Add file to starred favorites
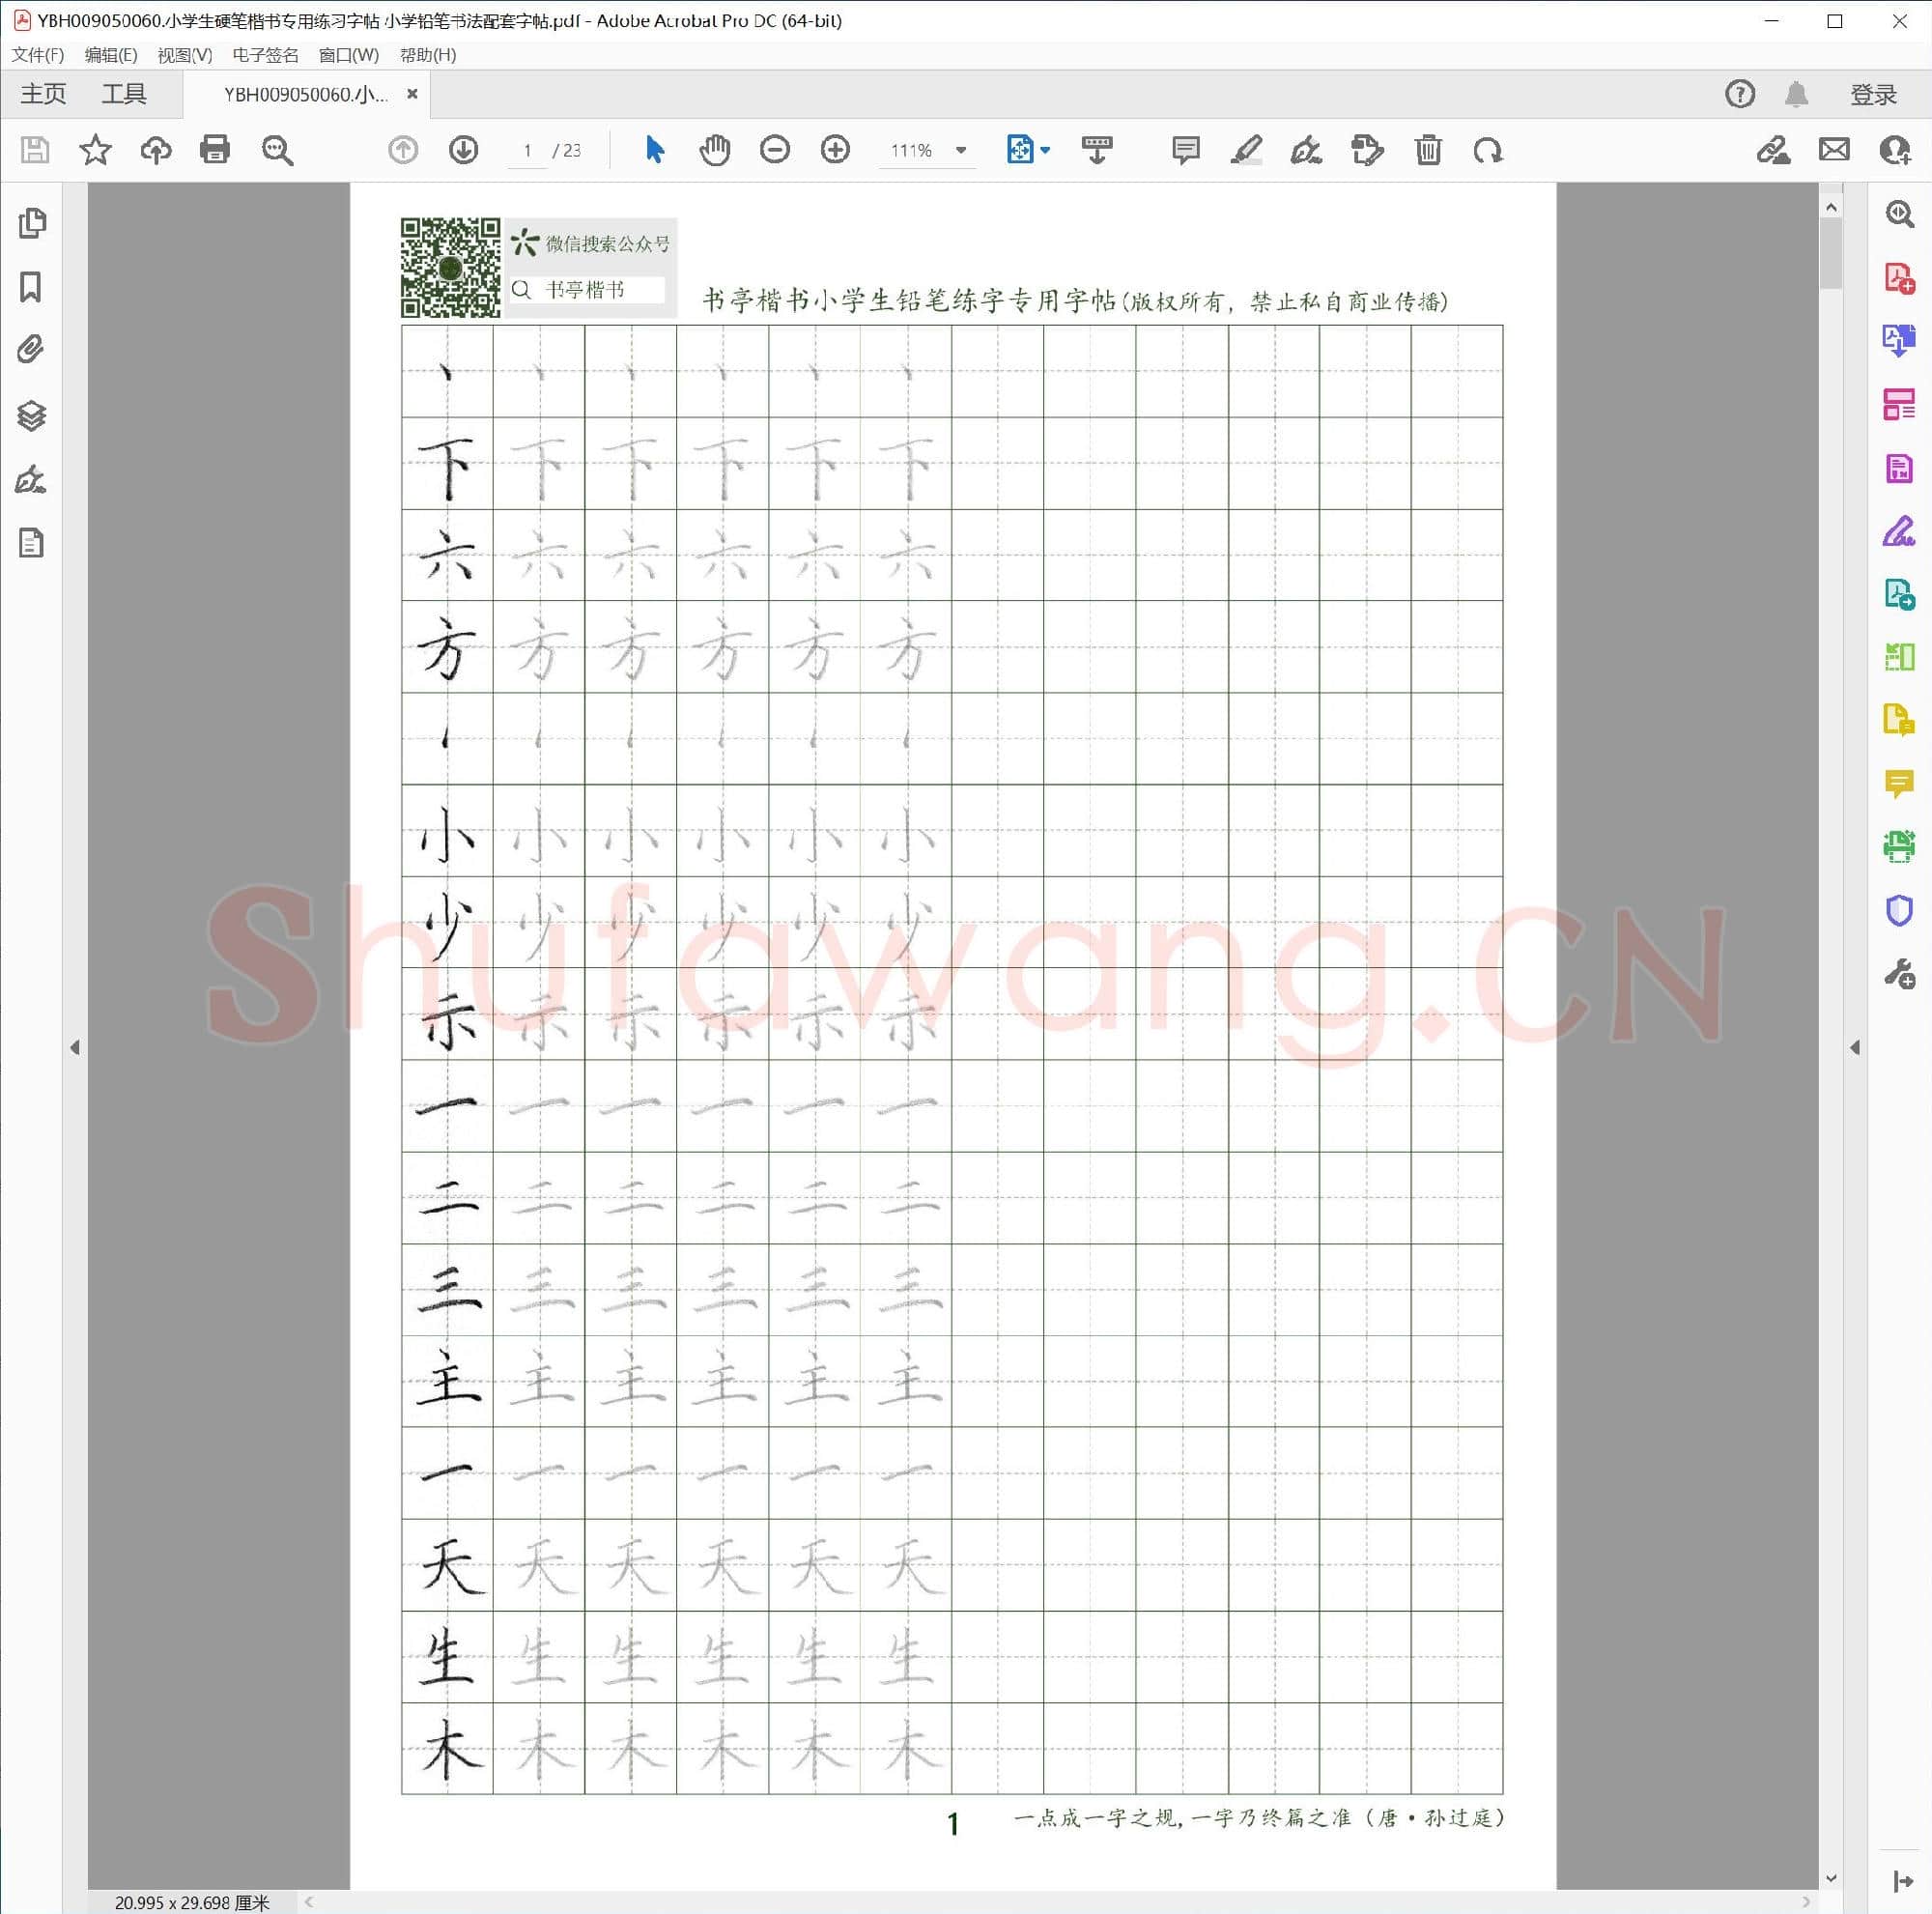 (95, 150)
